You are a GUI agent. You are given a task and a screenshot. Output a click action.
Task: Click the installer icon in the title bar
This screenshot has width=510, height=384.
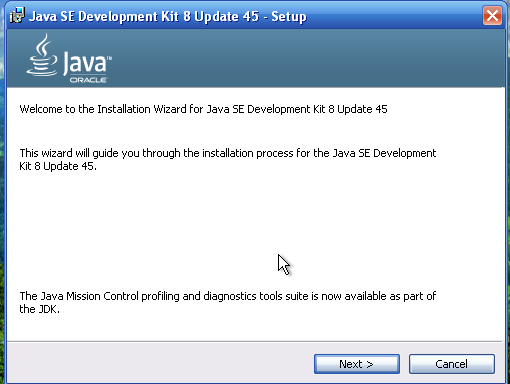[17, 15]
